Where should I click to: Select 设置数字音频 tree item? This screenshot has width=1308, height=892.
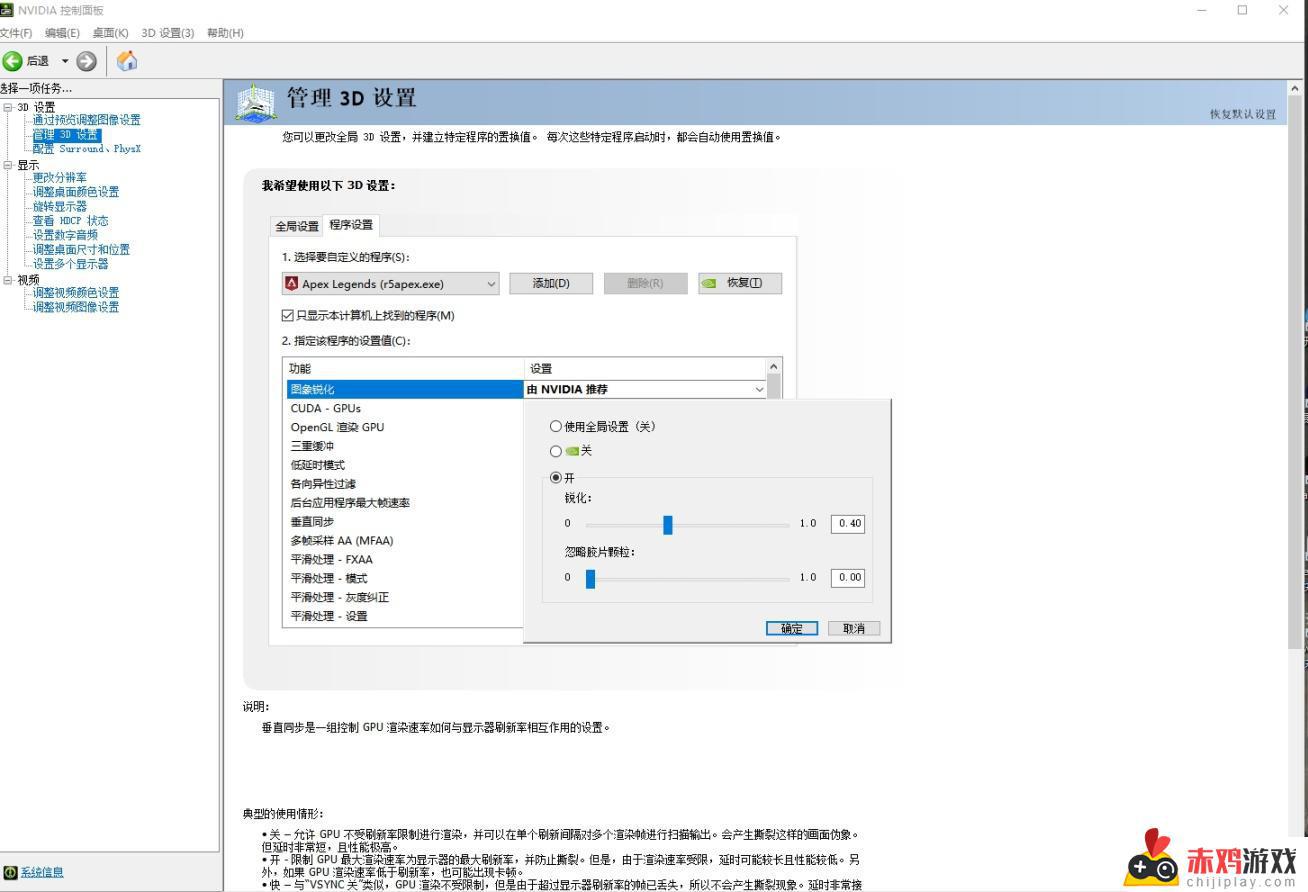[x=65, y=235]
